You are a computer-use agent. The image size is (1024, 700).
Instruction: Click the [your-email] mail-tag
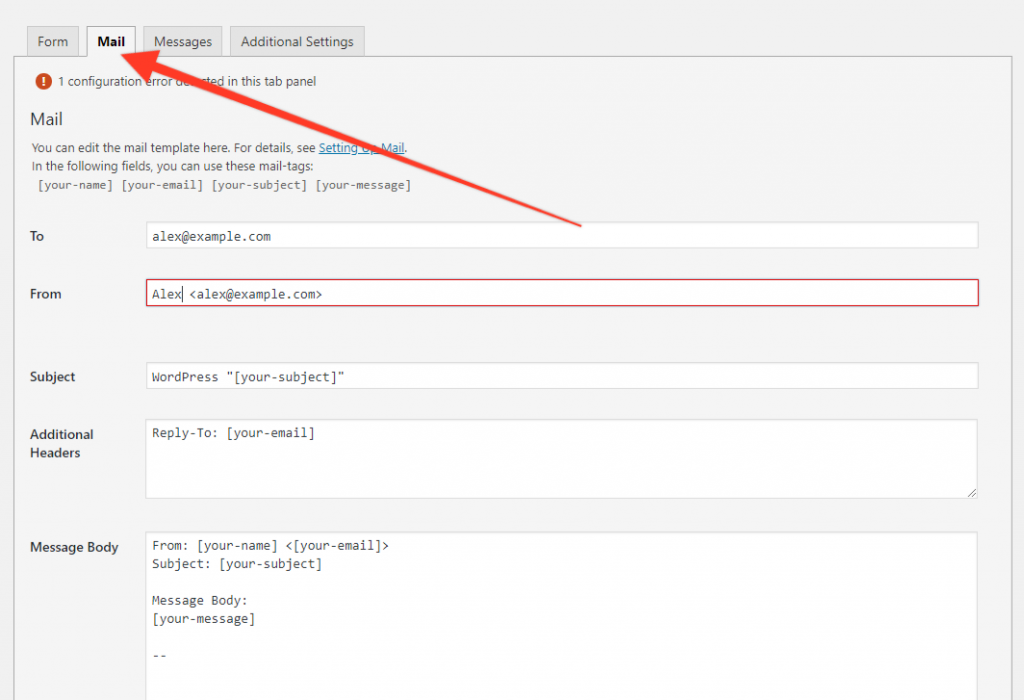pos(162,185)
